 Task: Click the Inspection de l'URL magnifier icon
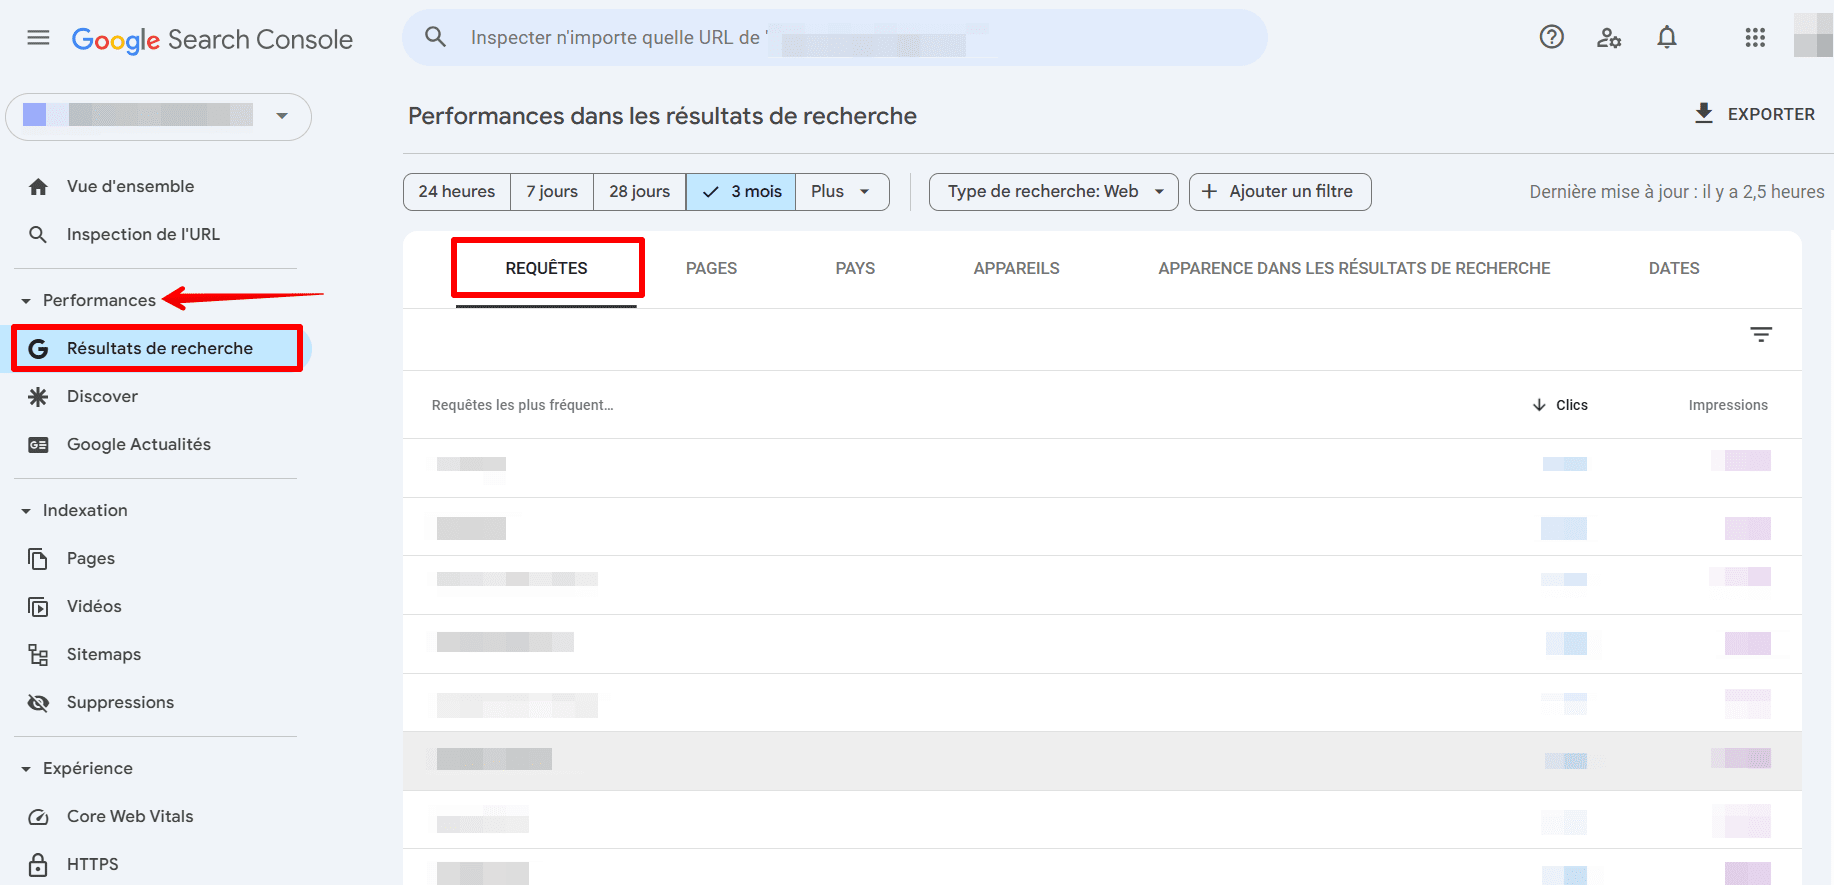(x=38, y=235)
